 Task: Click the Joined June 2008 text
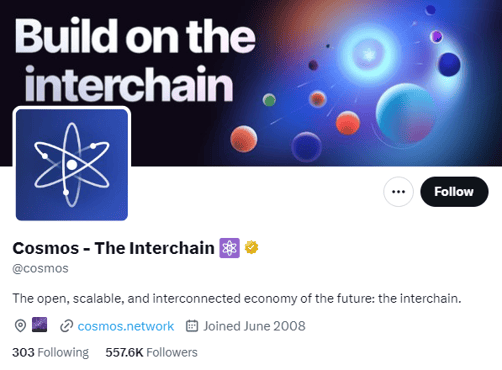coord(254,326)
